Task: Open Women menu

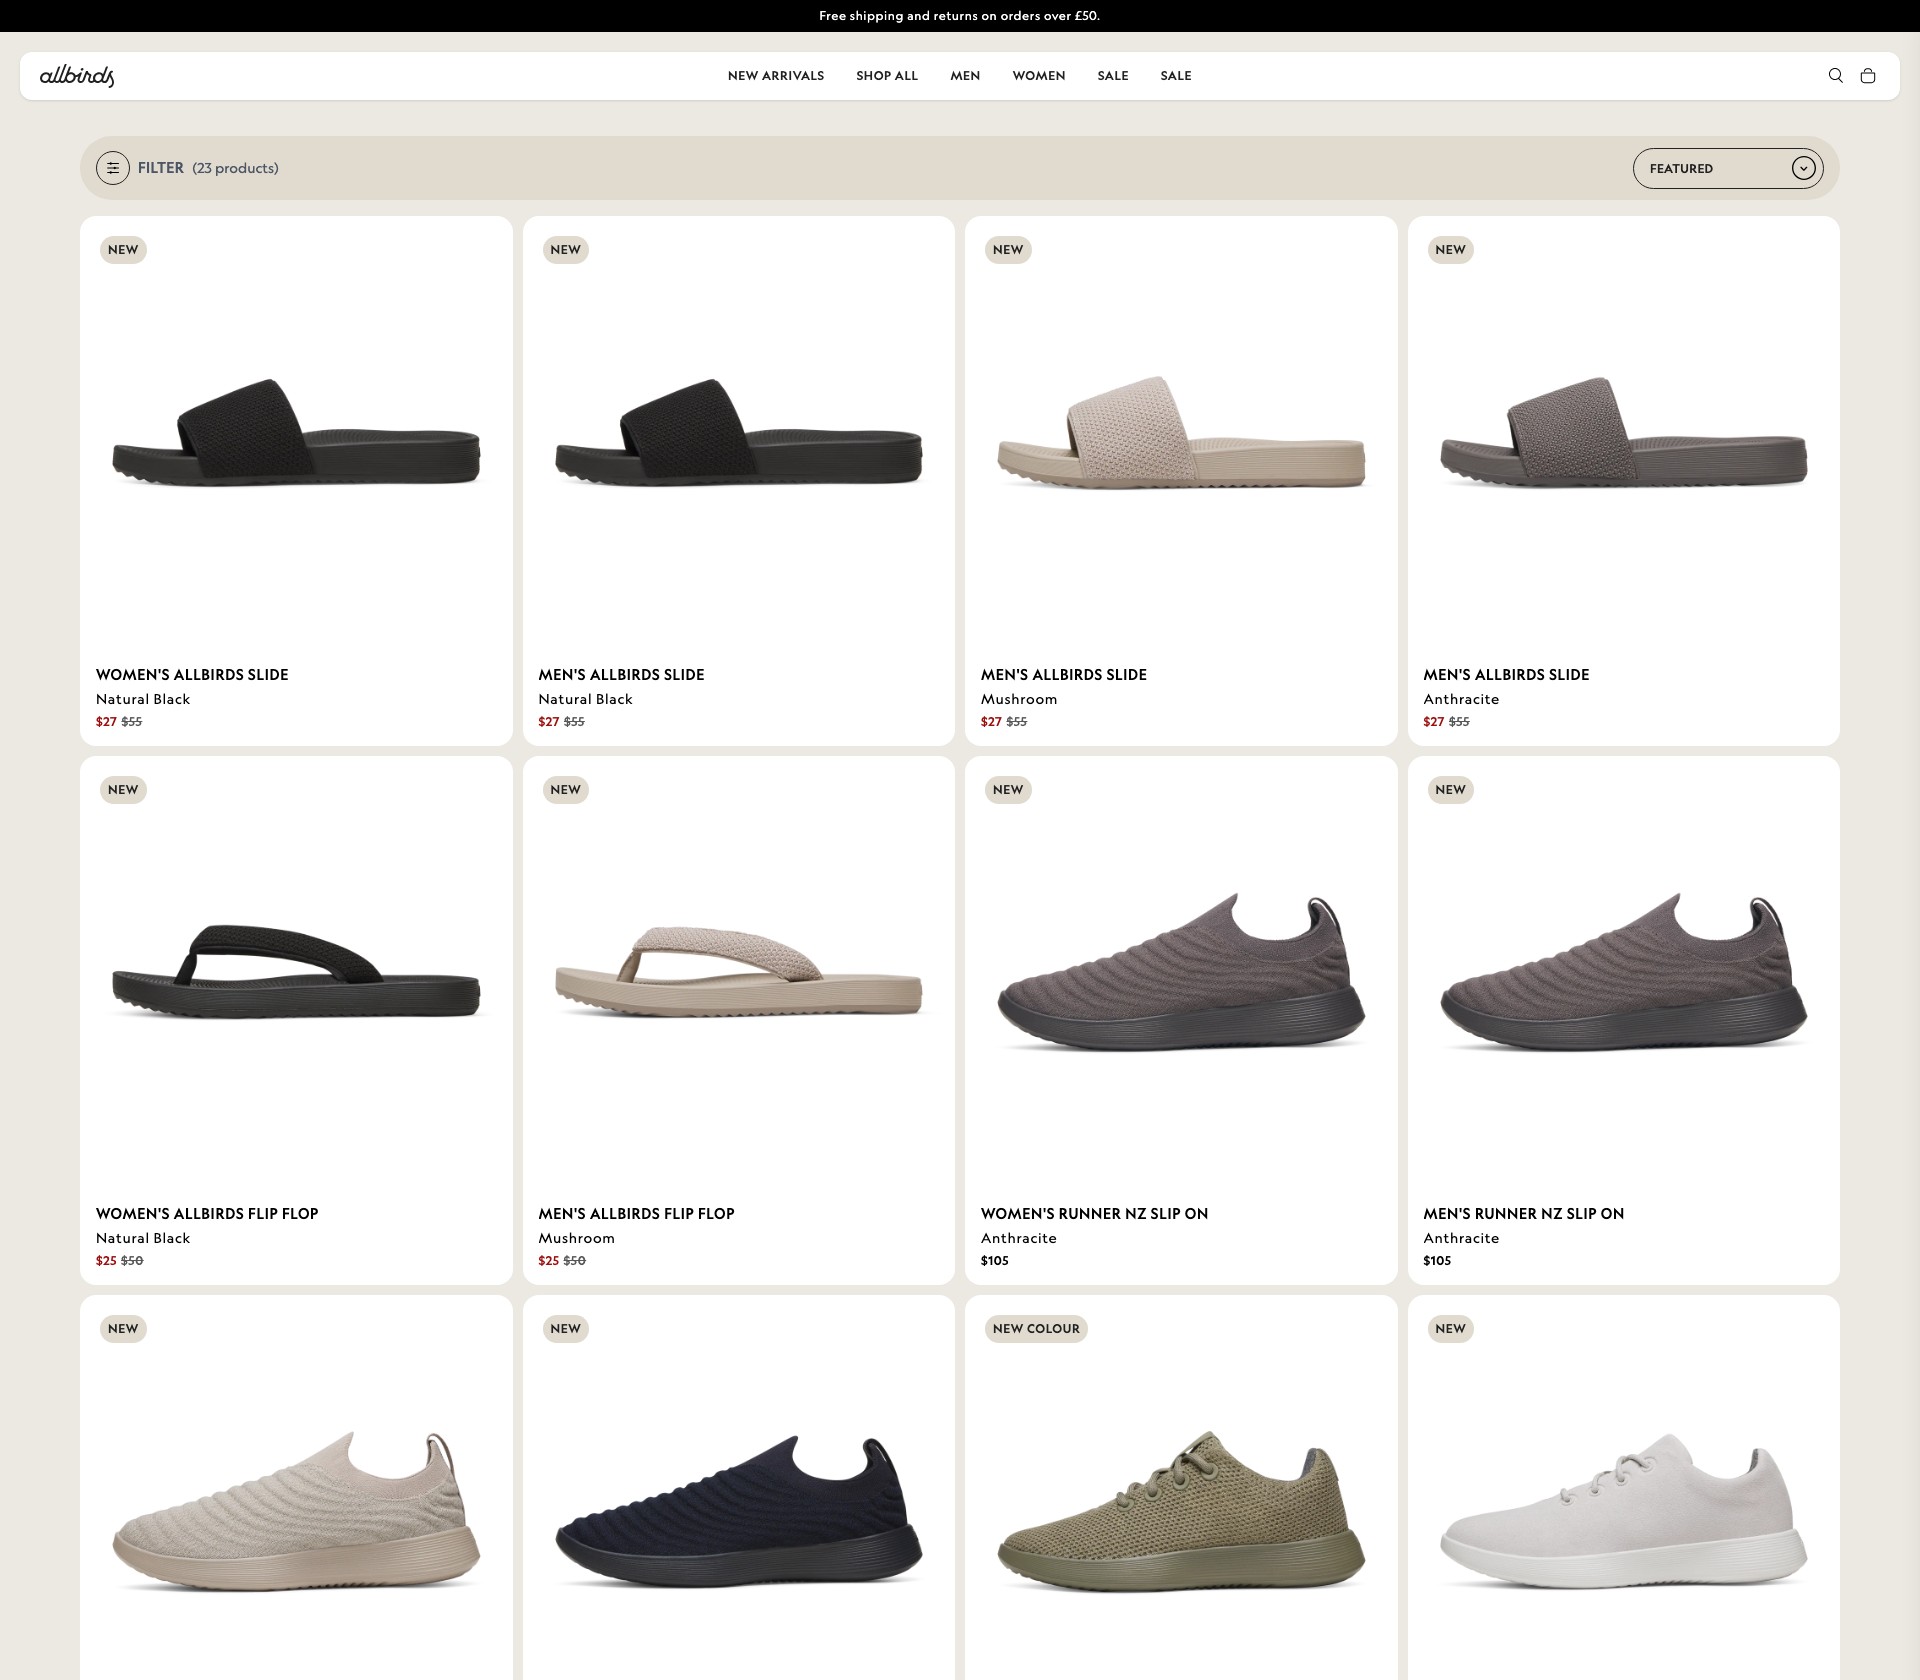Action: (x=1039, y=76)
